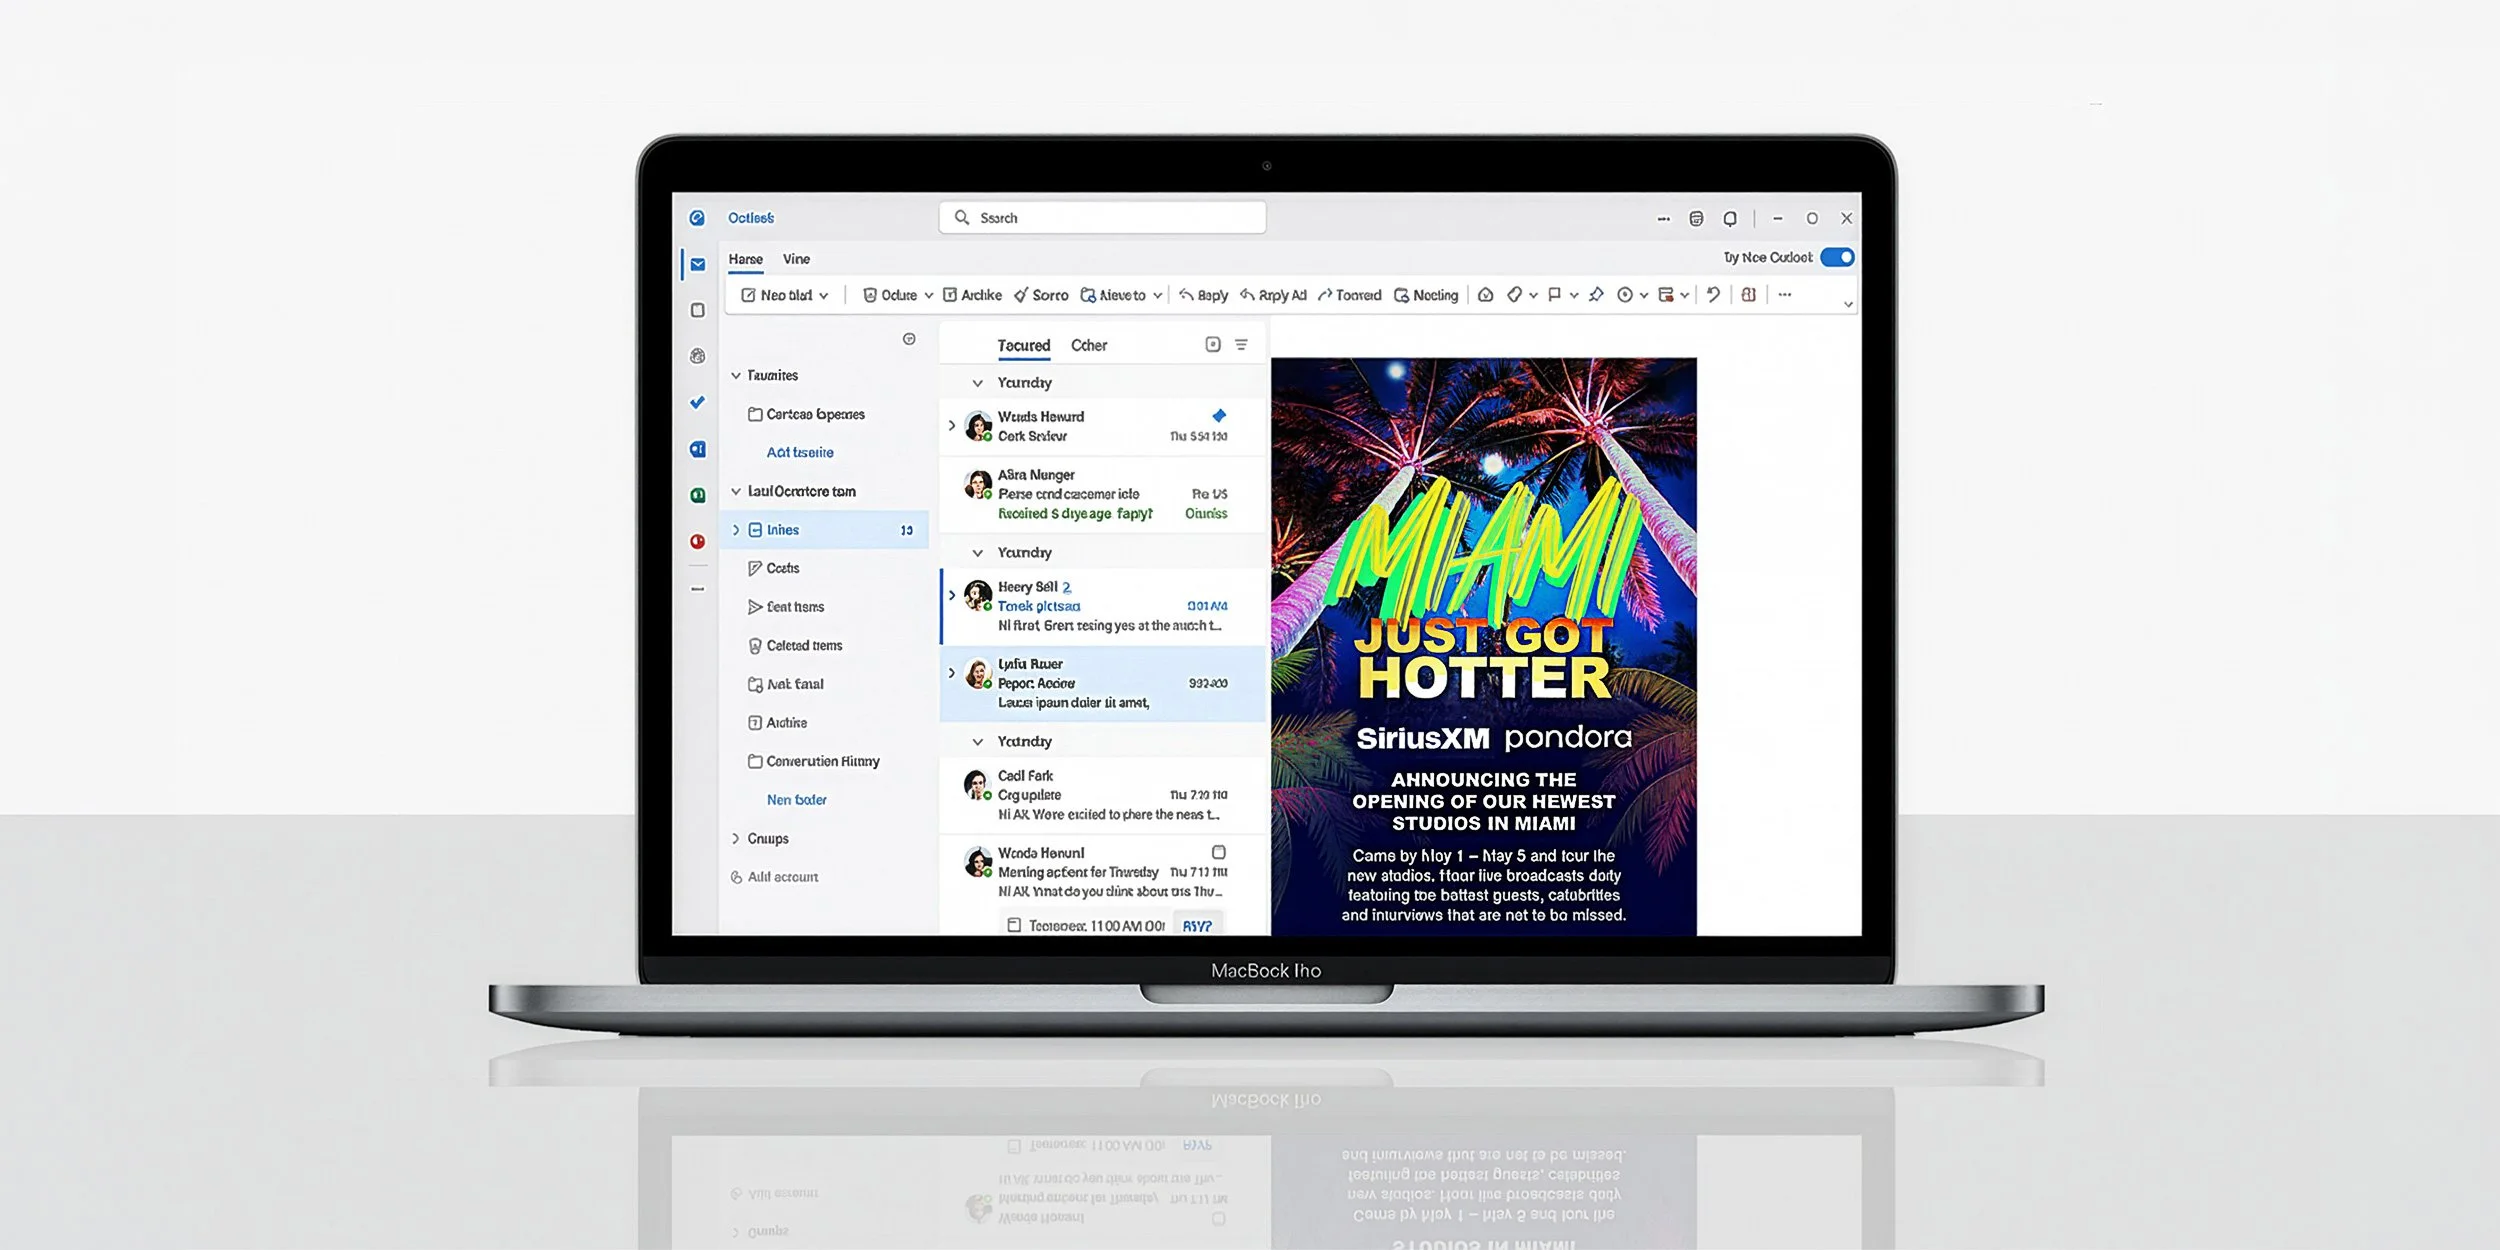
Task: Click the Aat tseiite link
Action: 800,453
